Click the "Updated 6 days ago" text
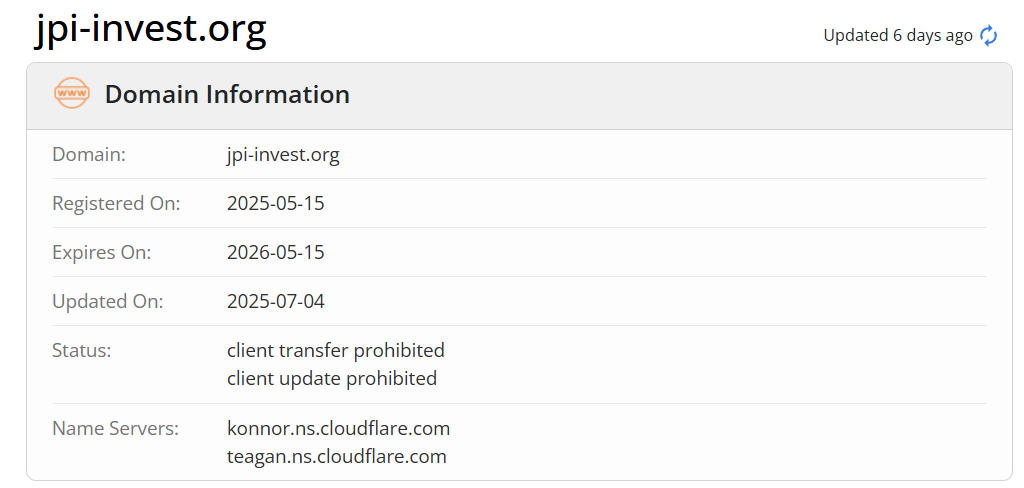The image size is (1024, 488). click(x=897, y=36)
